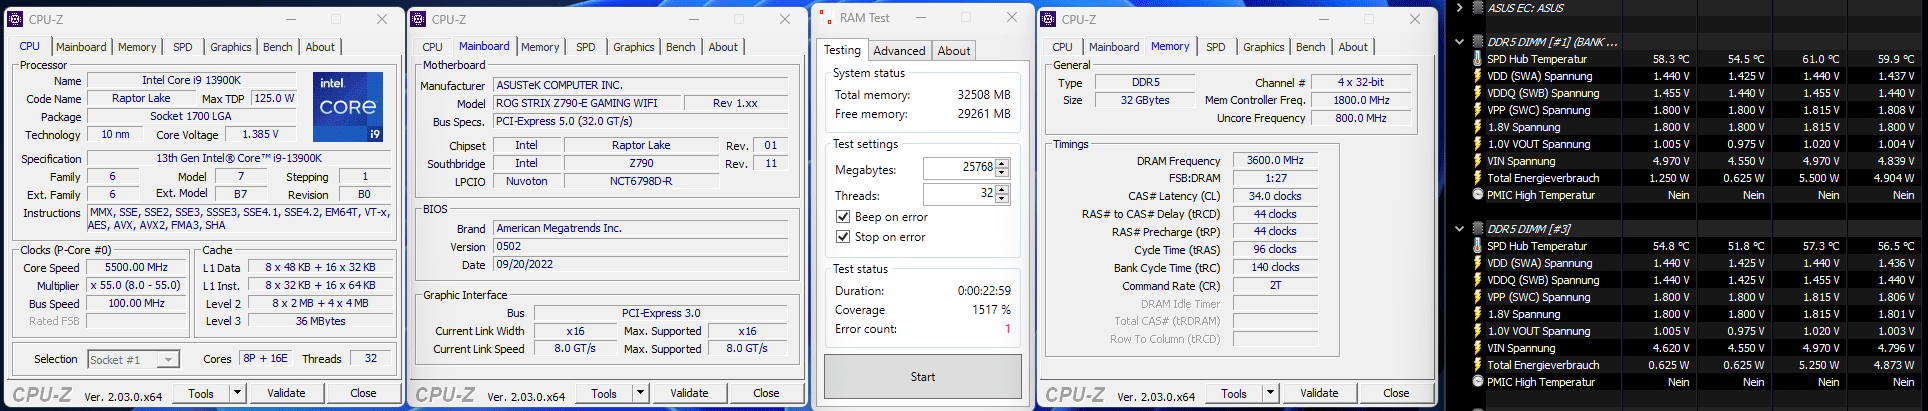The image size is (1928, 411).
Task: Click lightning icon of DIMM #3 VPP (SWC) Spannung
Action: tap(1478, 297)
